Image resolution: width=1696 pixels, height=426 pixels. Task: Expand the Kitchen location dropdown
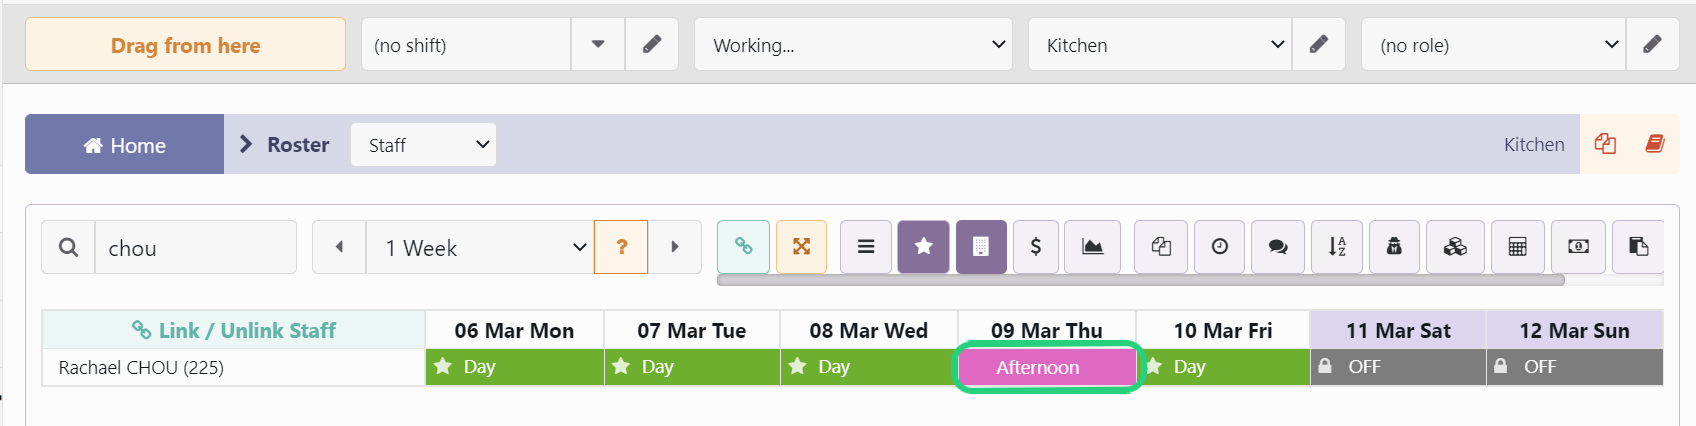[x=1160, y=45]
